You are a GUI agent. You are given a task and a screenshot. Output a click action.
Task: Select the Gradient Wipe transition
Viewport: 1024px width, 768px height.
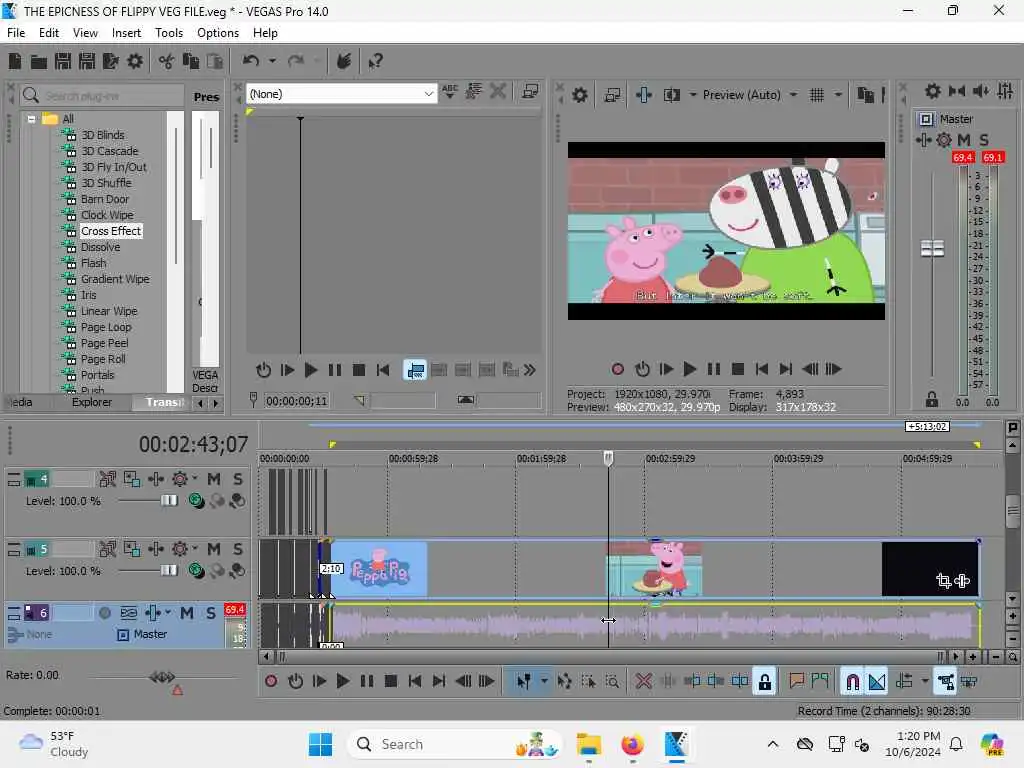point(115,280)
